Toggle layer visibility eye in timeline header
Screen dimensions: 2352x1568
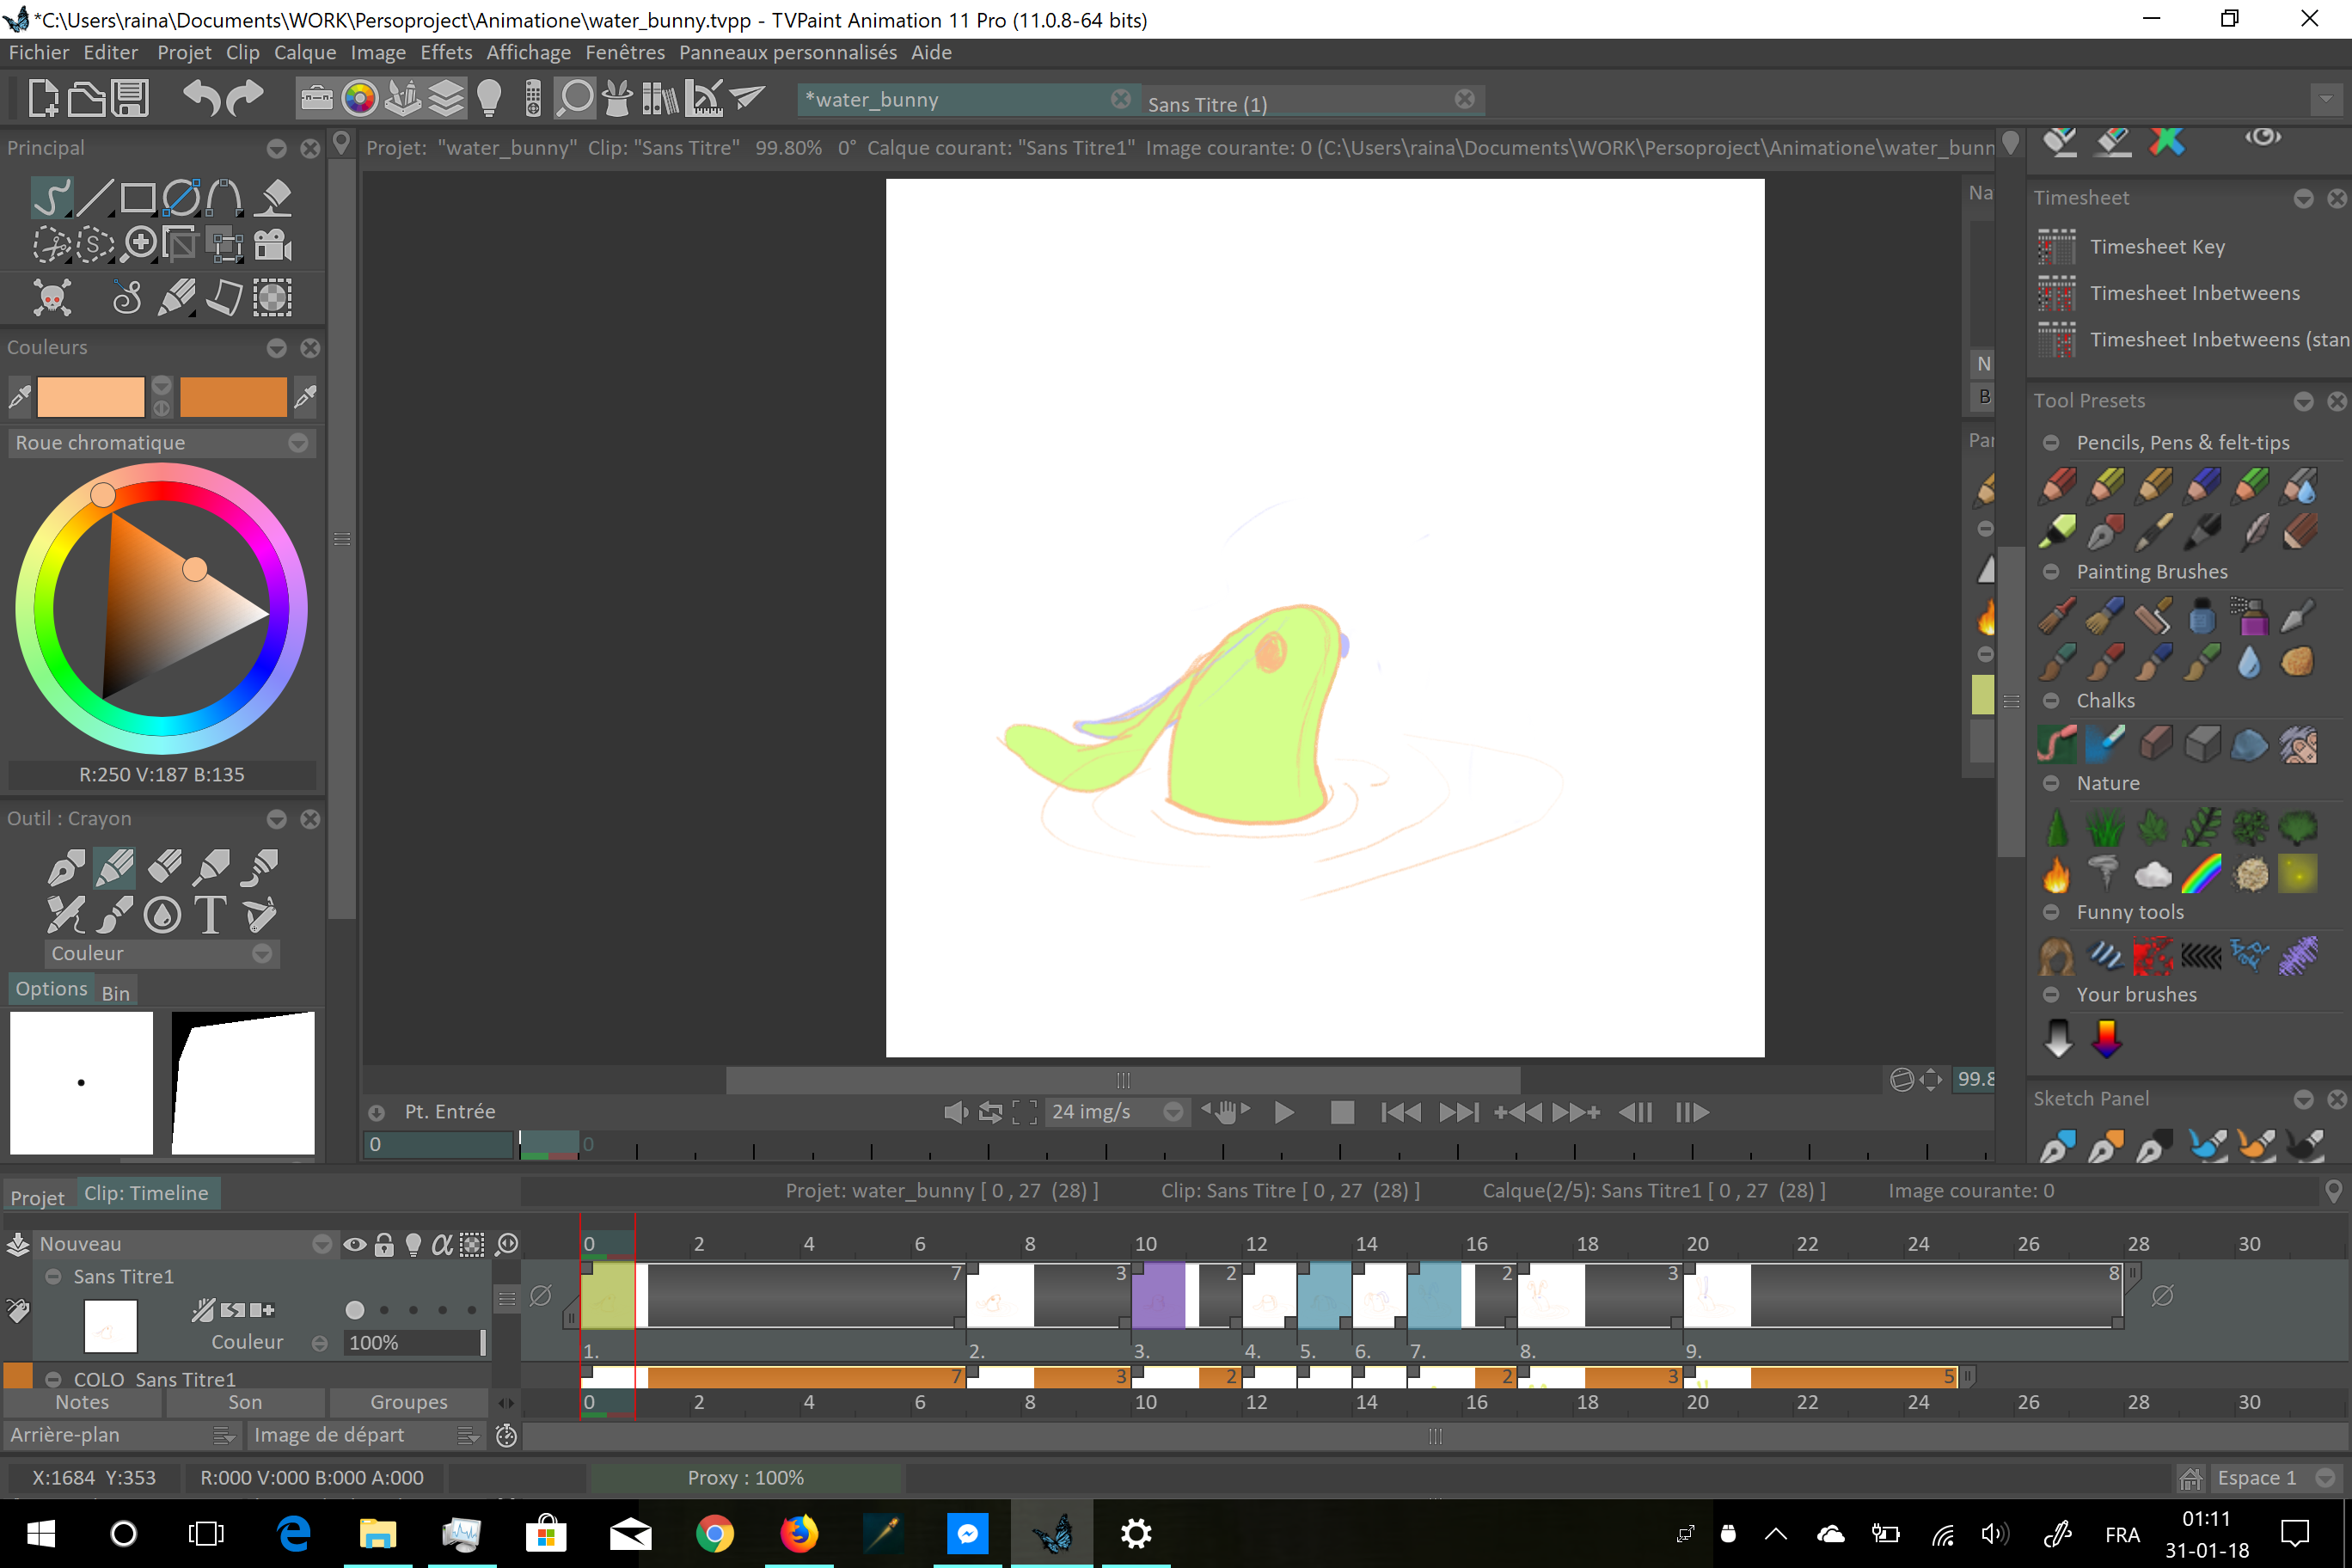354,1244
